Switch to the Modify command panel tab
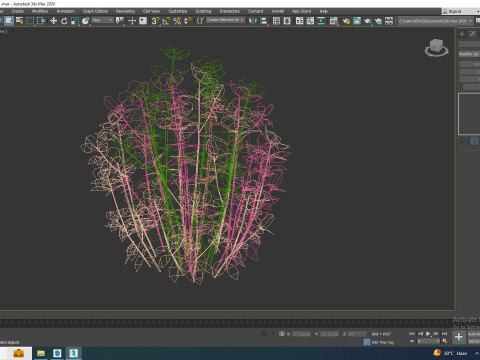 pyautogui.click(x=473, y=34)
